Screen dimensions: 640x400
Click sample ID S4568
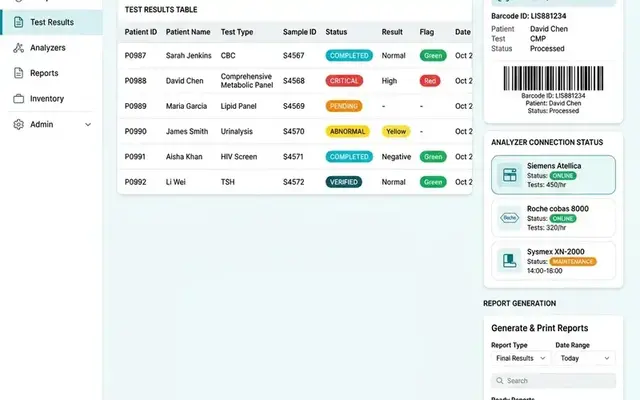point(293,81)
